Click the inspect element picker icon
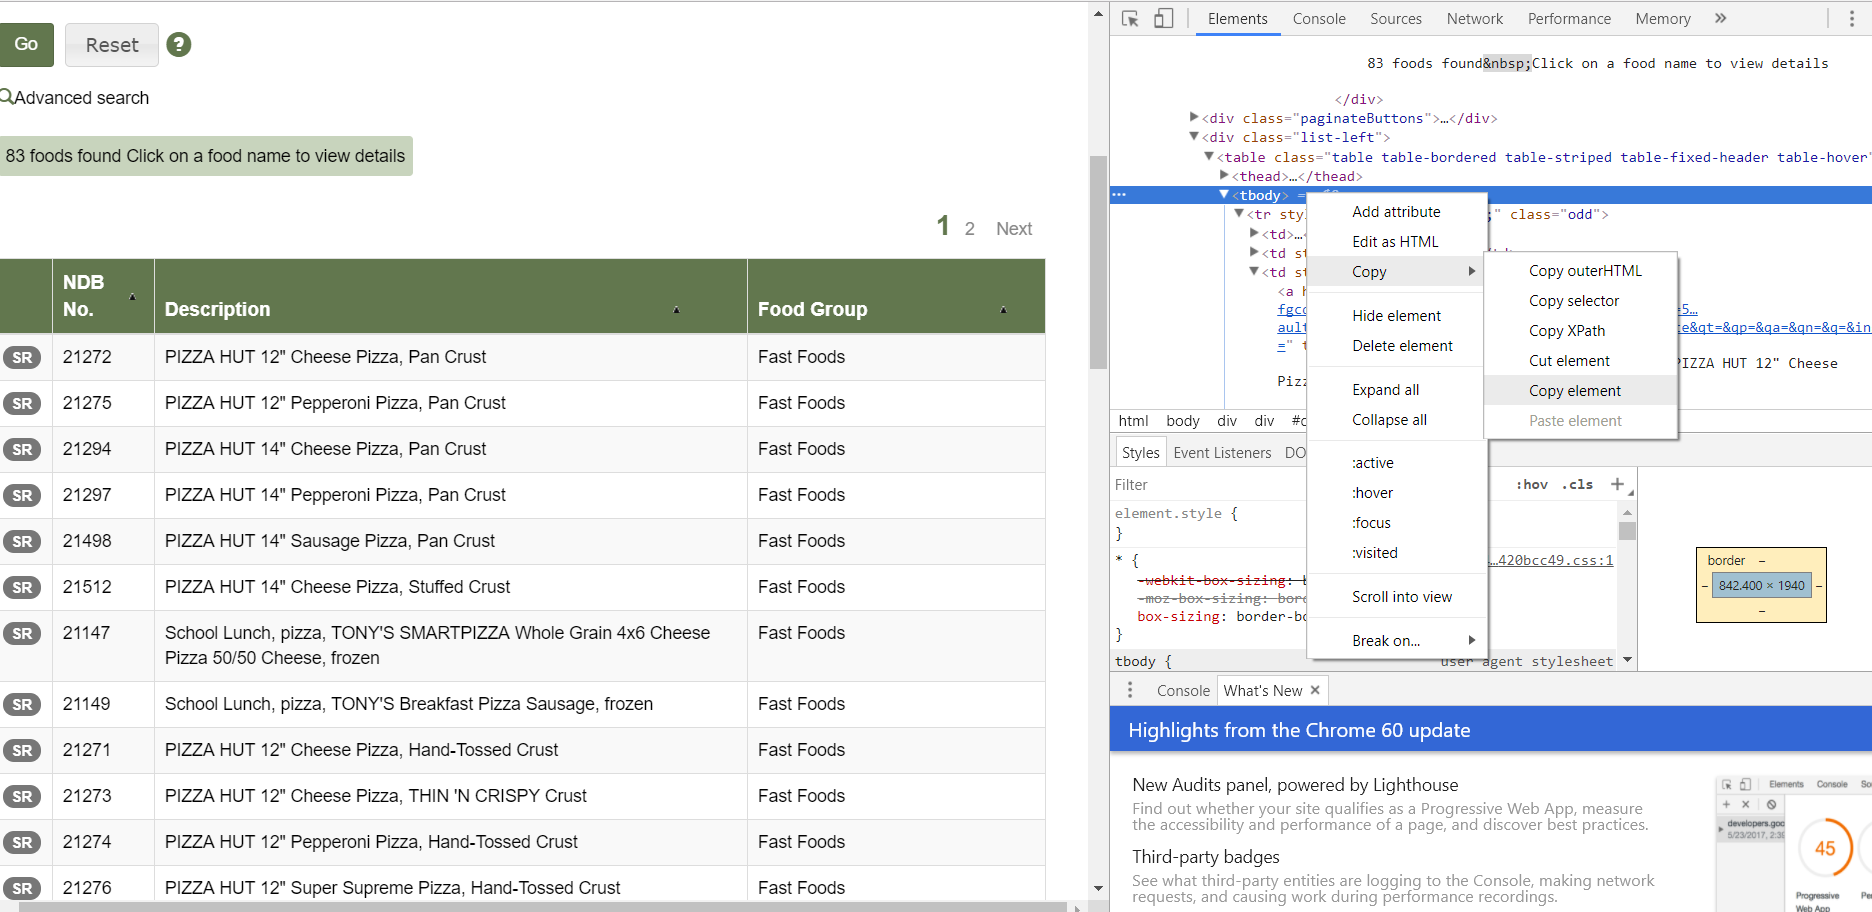 pyautogui.click(x=1131, y=19)
